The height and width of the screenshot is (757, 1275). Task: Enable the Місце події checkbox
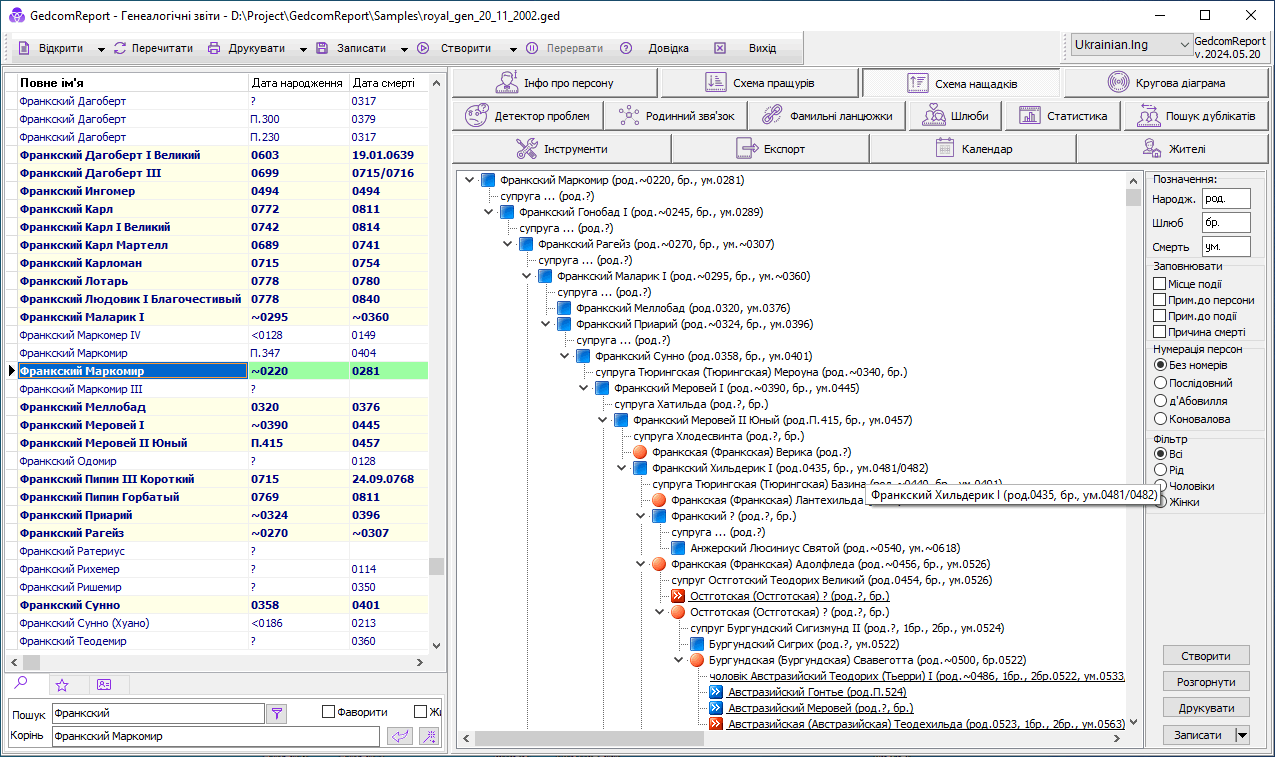click(1160, 284)
